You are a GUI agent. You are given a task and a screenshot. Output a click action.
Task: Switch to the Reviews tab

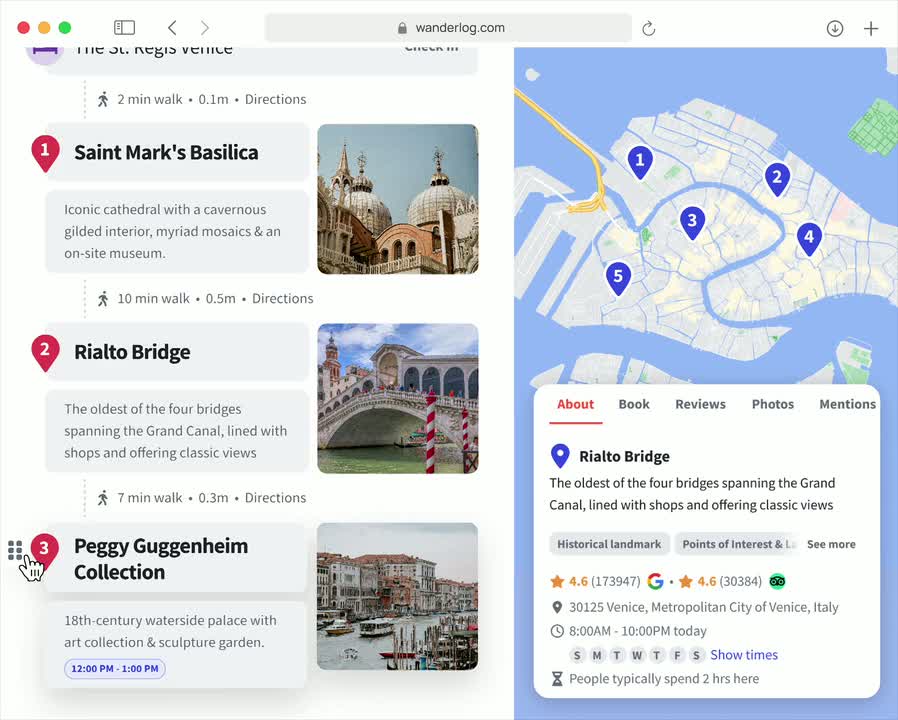(700, 404)
